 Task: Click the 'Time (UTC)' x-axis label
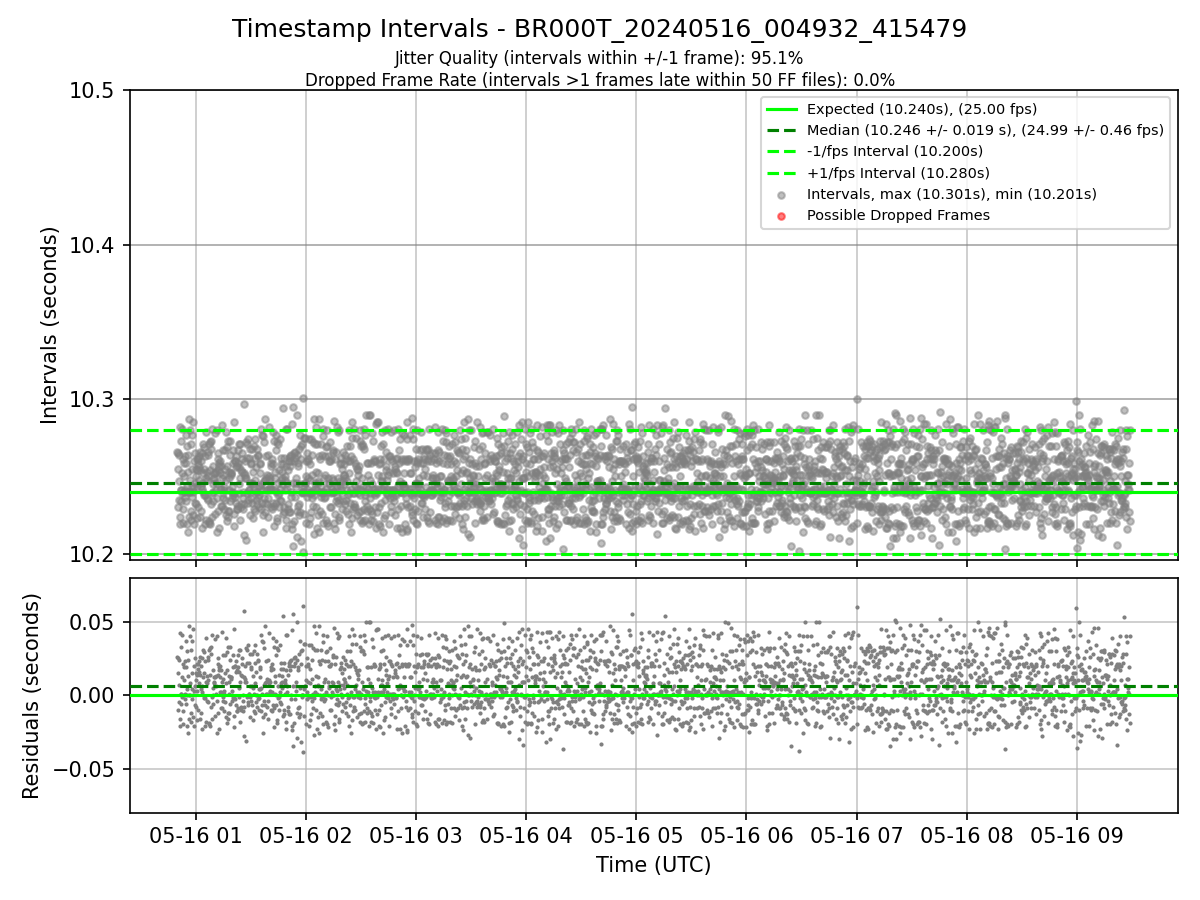tap(653, 865)
